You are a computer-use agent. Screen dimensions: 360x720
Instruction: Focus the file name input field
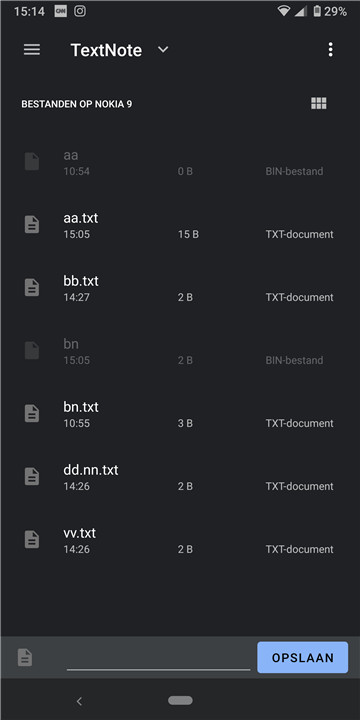(158, 658)
